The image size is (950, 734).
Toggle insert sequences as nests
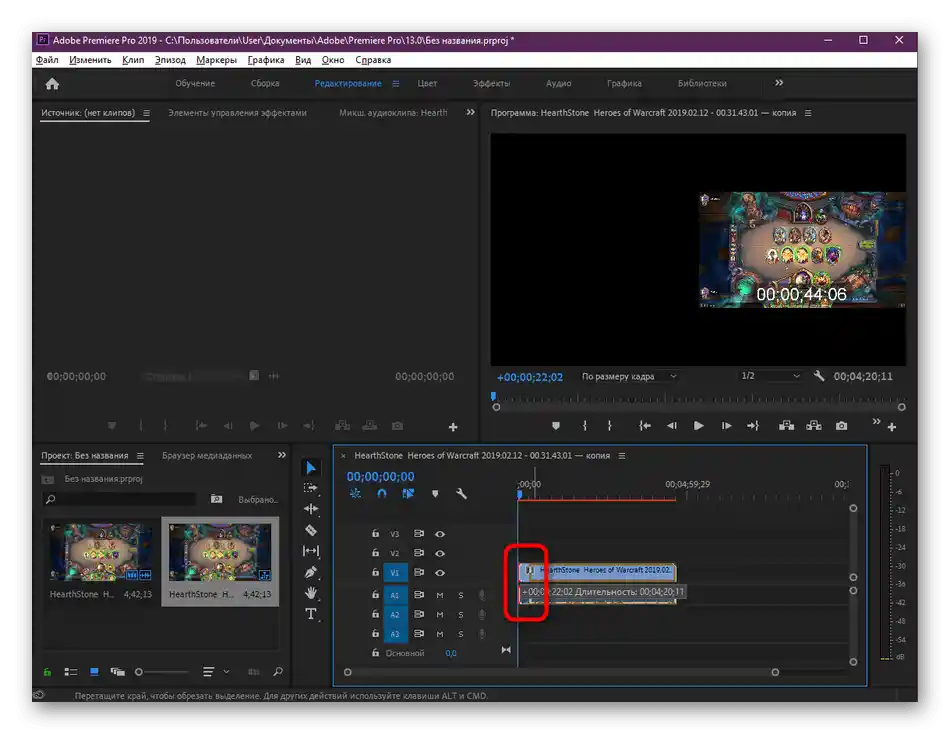(355, 493)
